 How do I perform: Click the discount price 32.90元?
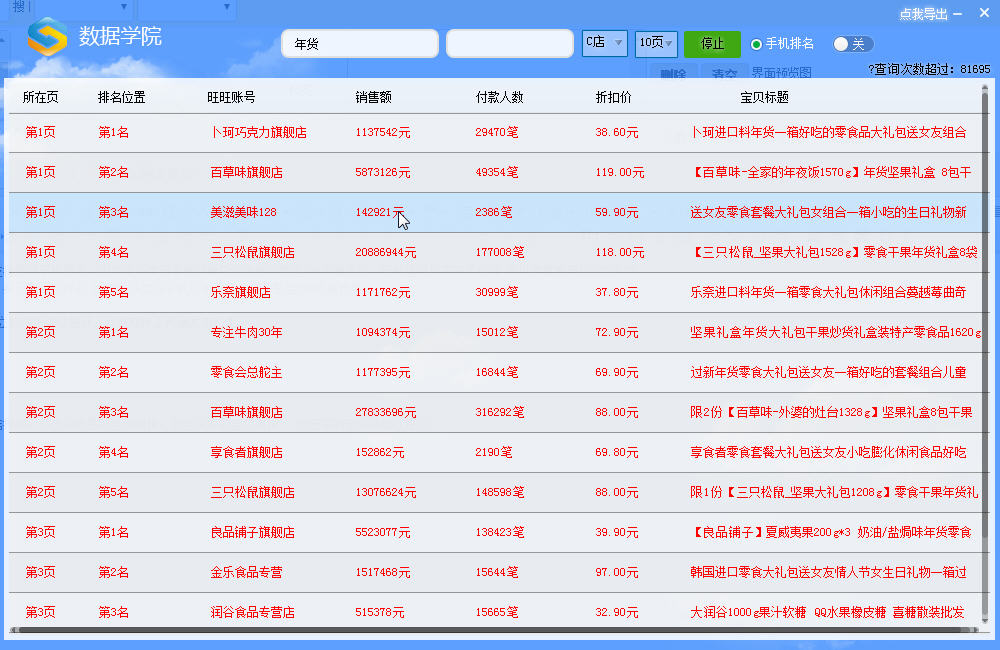(x=616, y=612)
